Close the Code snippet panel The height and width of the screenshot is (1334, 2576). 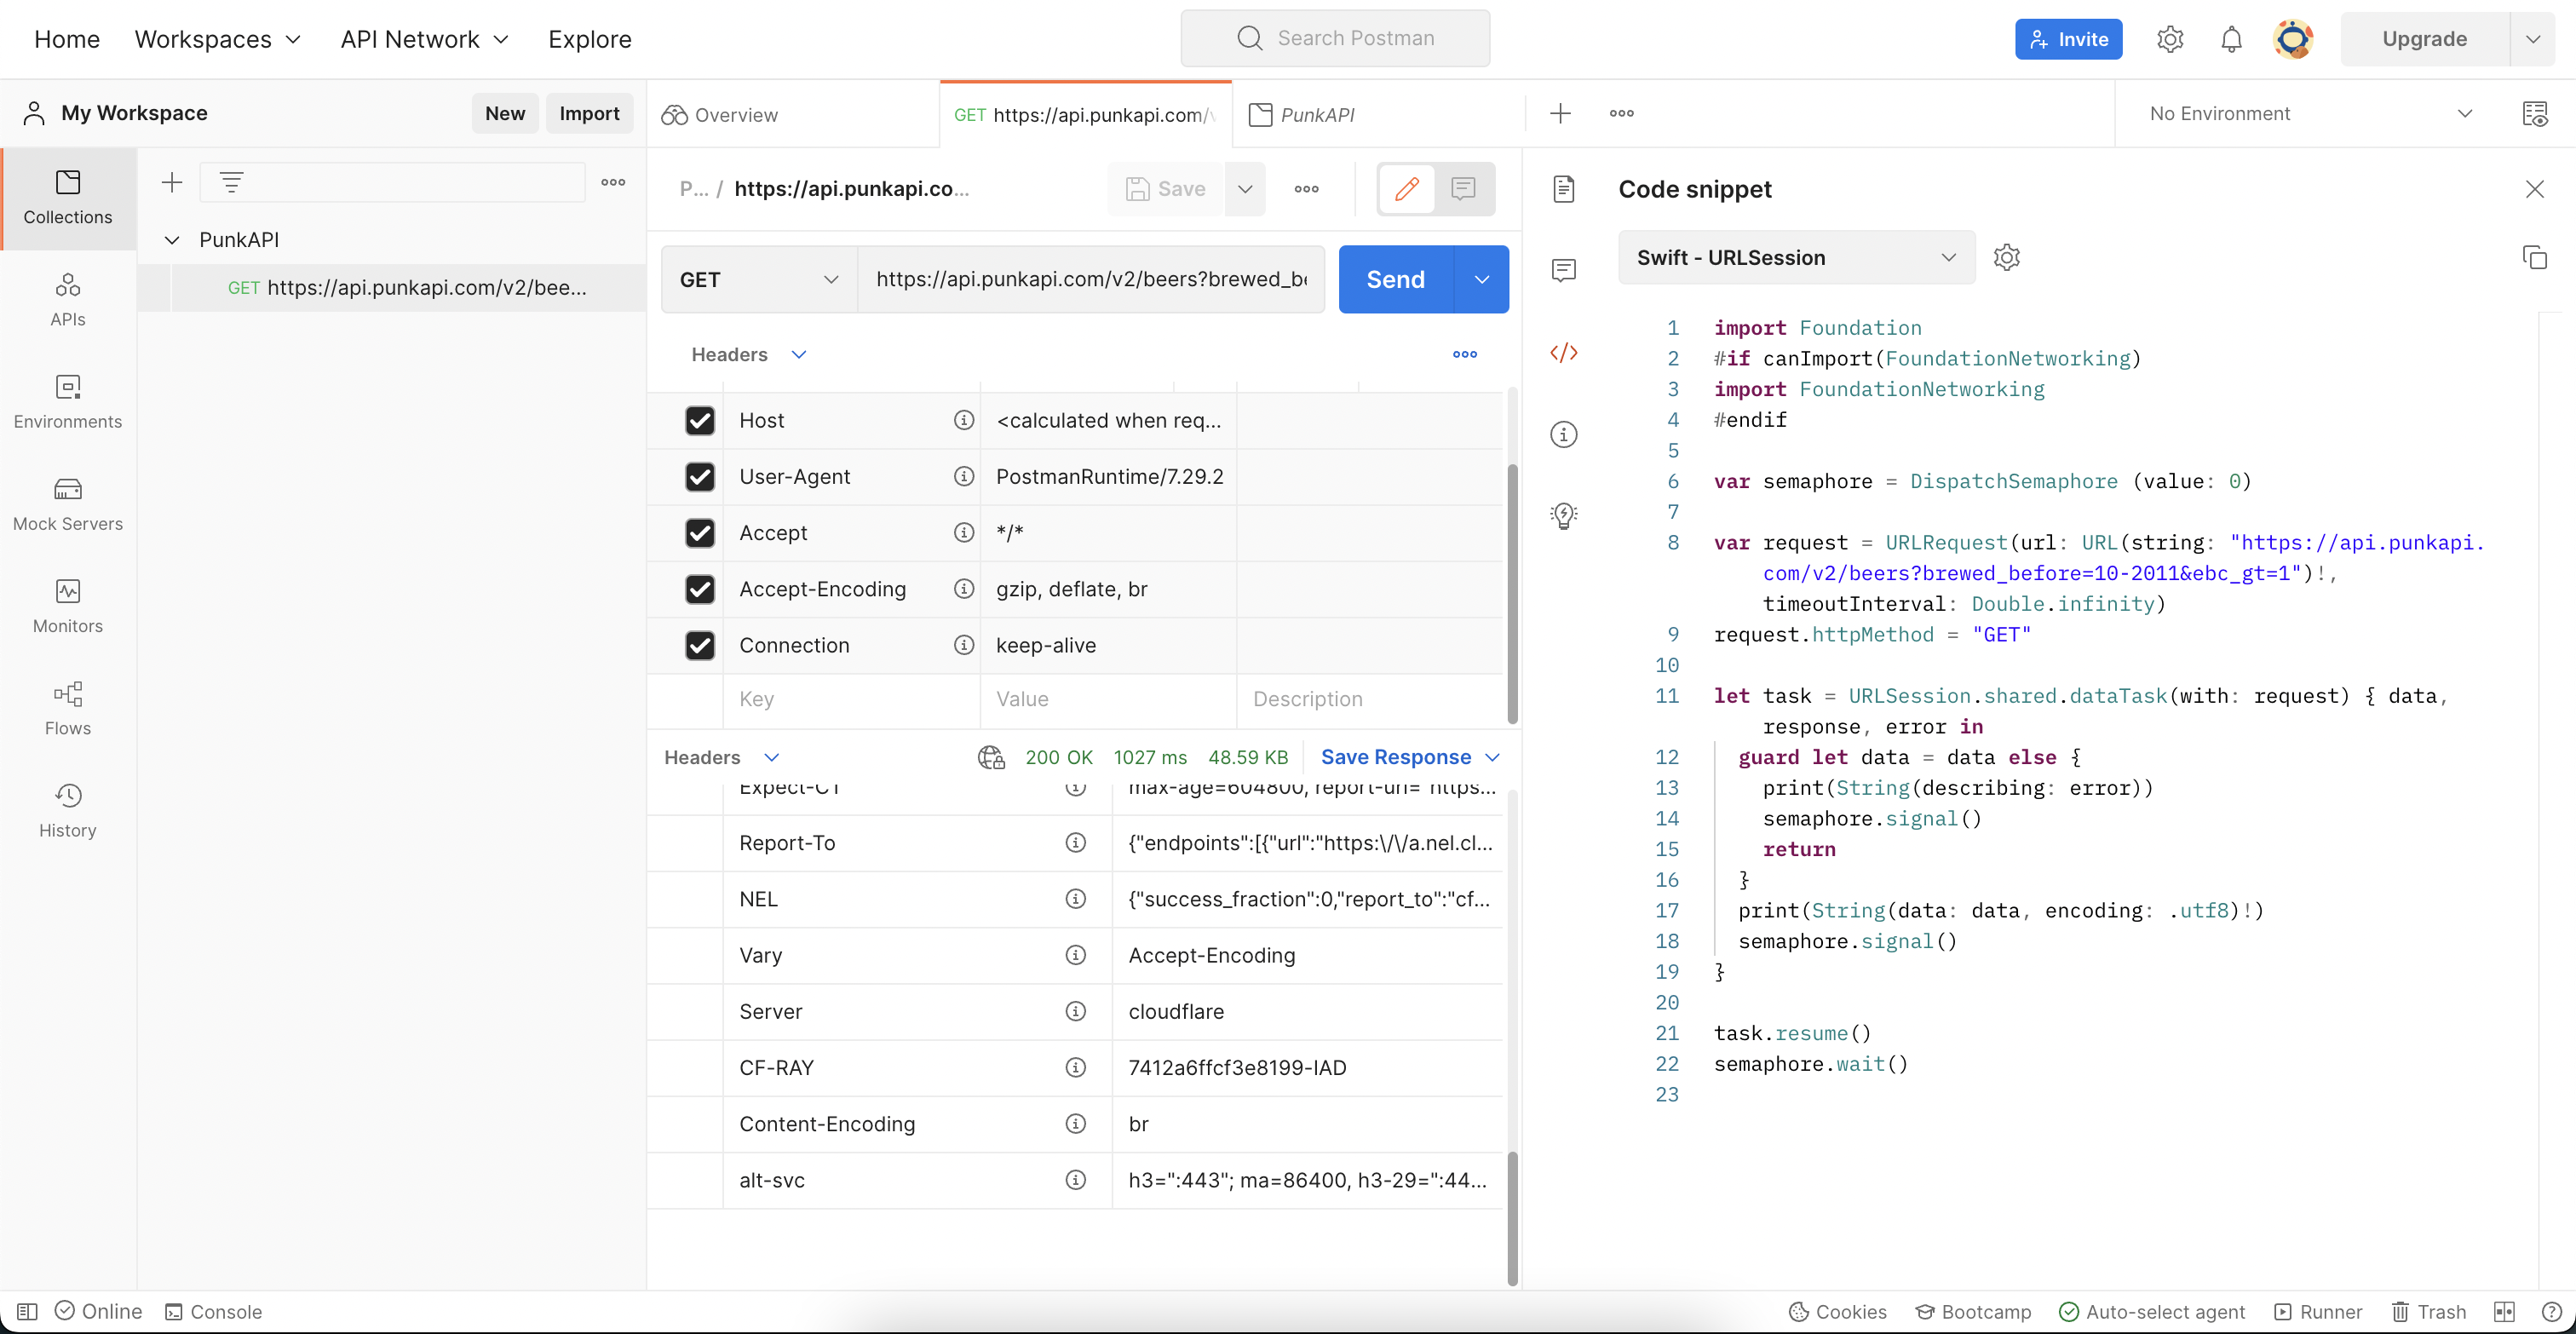coord(2534,188)
